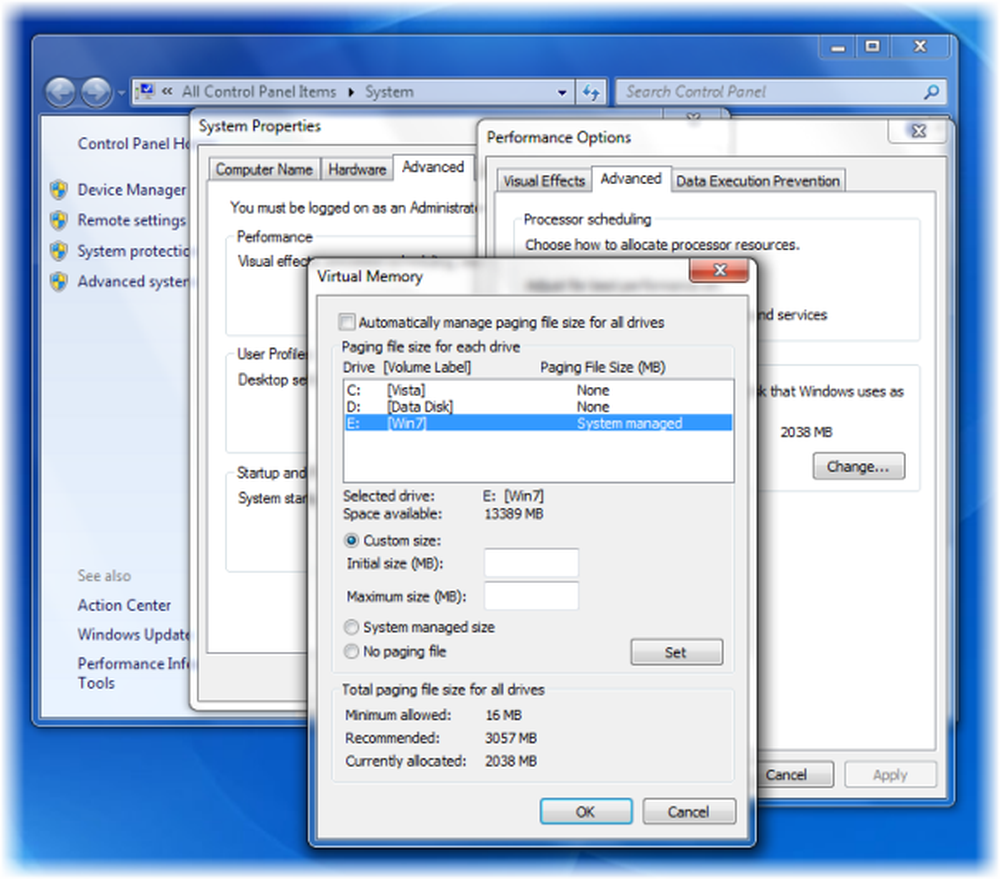Open the Data Execution Prevention tab

pos(758,181)
